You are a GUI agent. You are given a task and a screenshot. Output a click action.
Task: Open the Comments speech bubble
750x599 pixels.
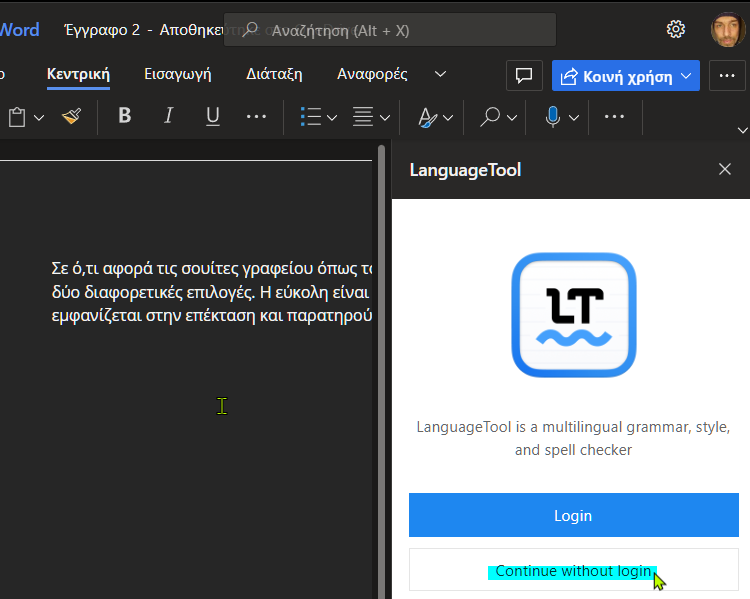pyautogui.click(x=524, y=76)
